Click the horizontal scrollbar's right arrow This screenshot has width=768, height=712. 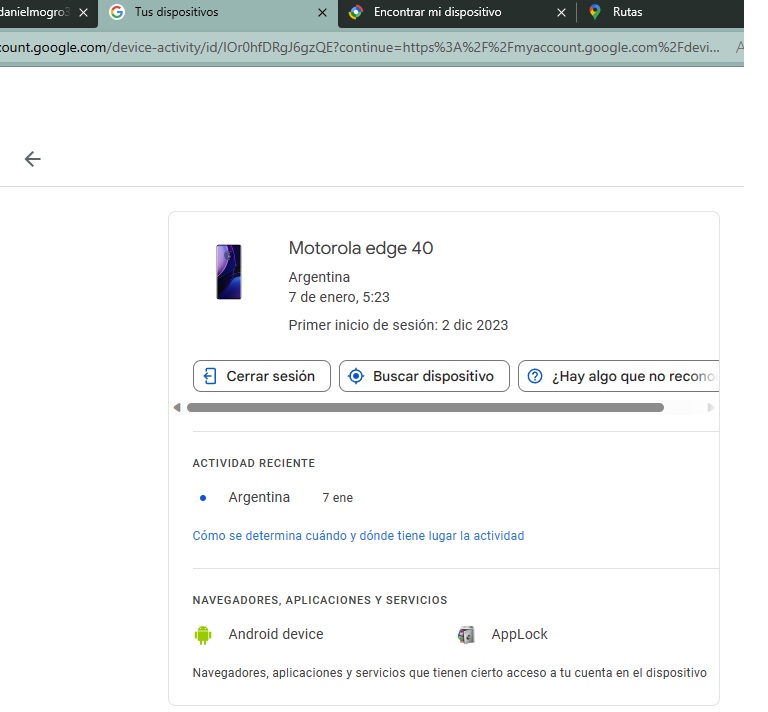tap(710, 407)
